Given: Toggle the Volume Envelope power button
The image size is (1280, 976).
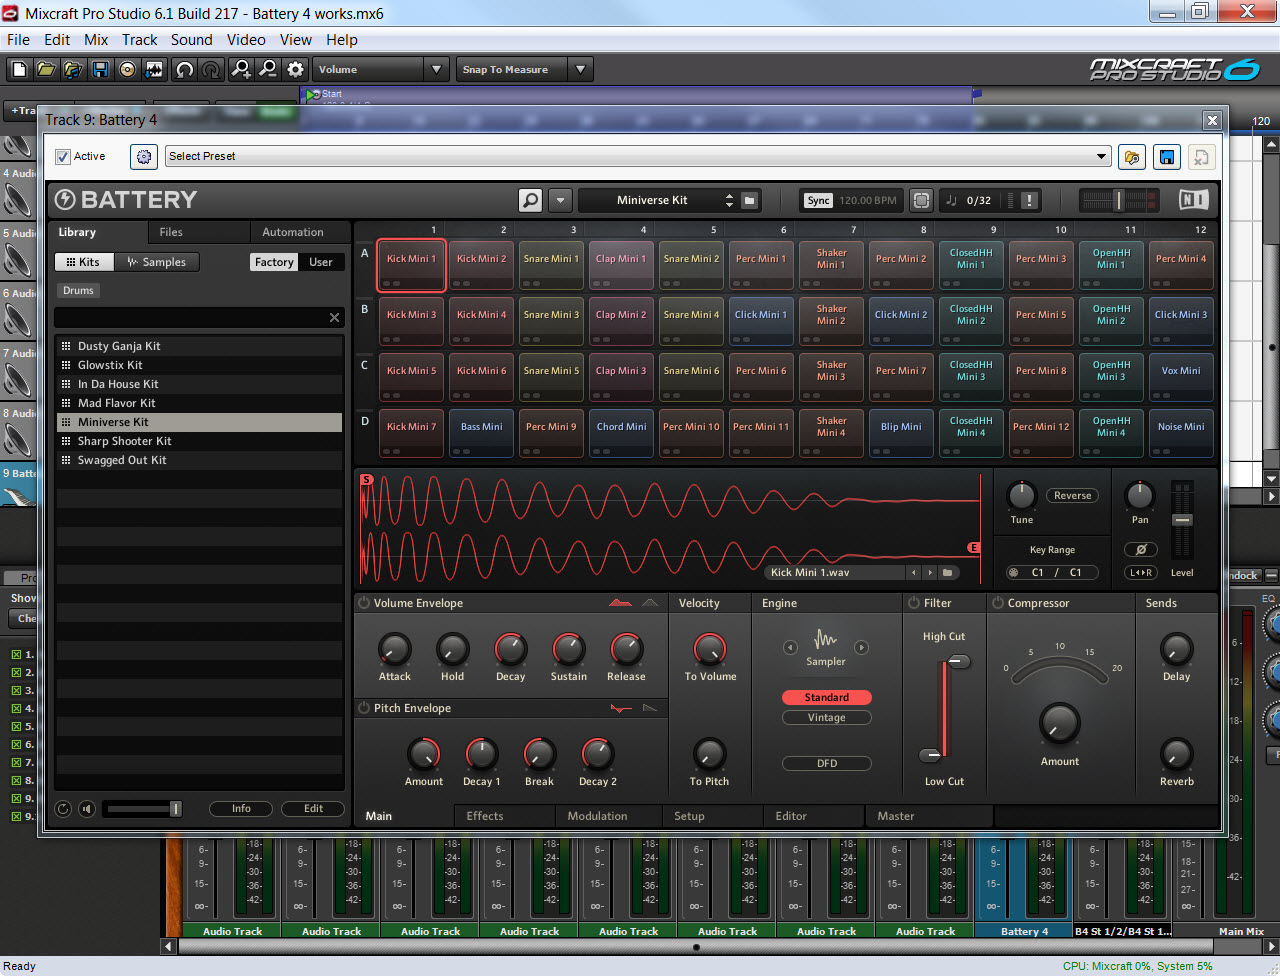Looking at the screenshot, I should [x=364, y=603].
